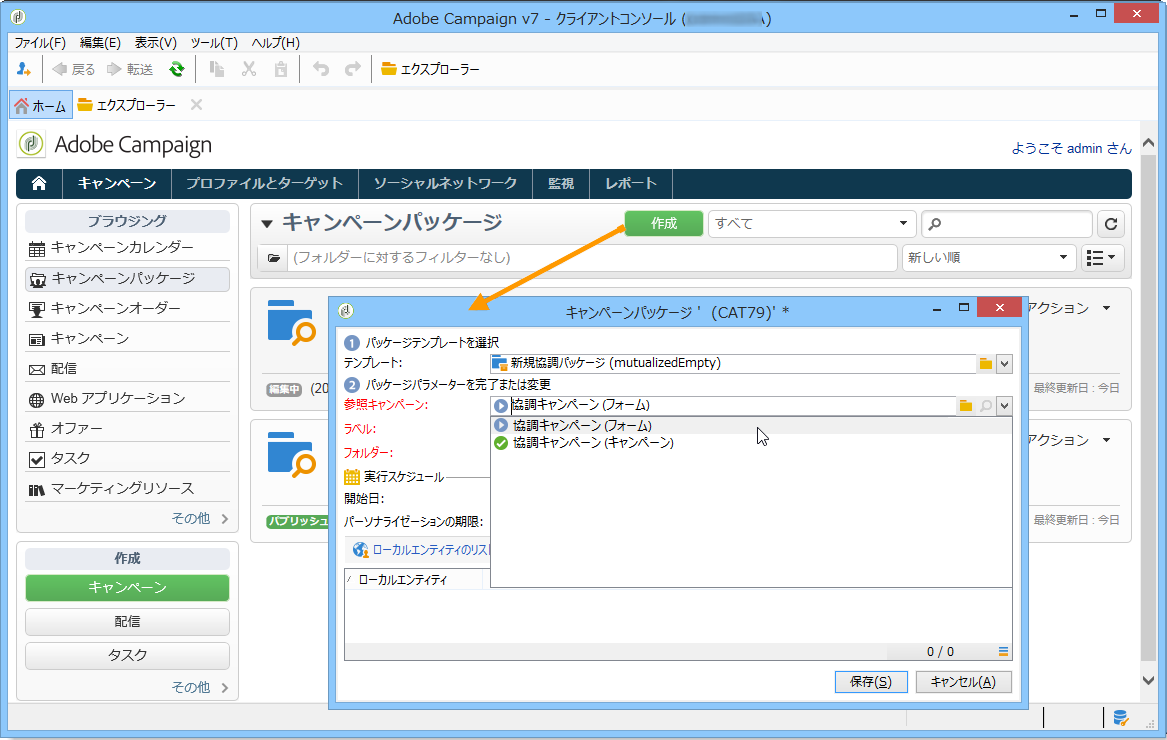Click the connection icon in toolbar
The image size is (1167, 740).
[24, 69]
